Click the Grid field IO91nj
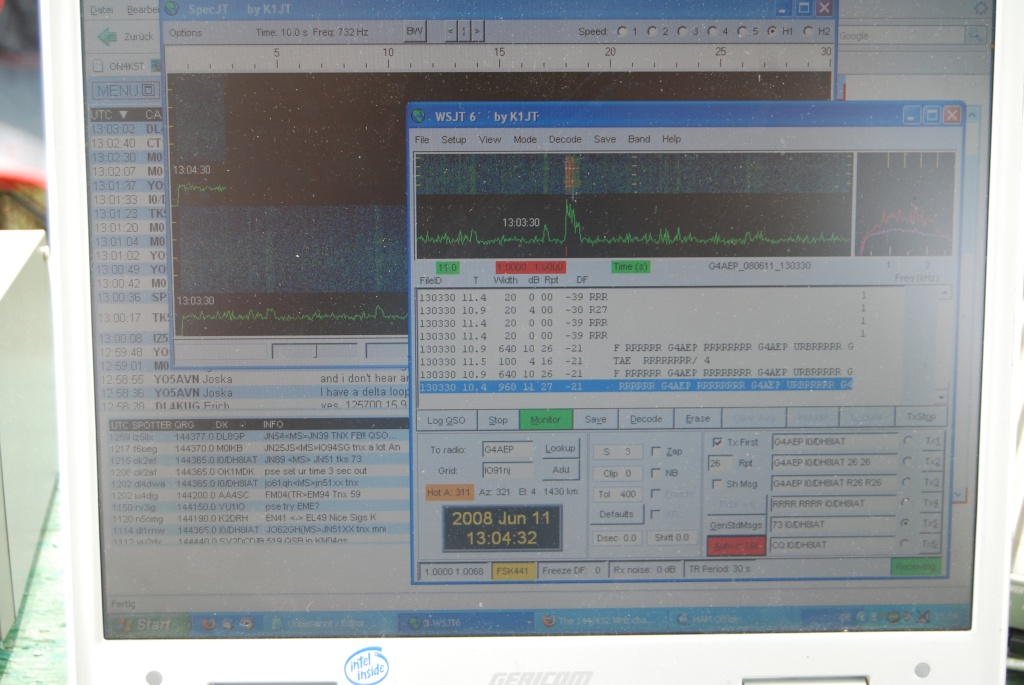 (x=507, y=470)
